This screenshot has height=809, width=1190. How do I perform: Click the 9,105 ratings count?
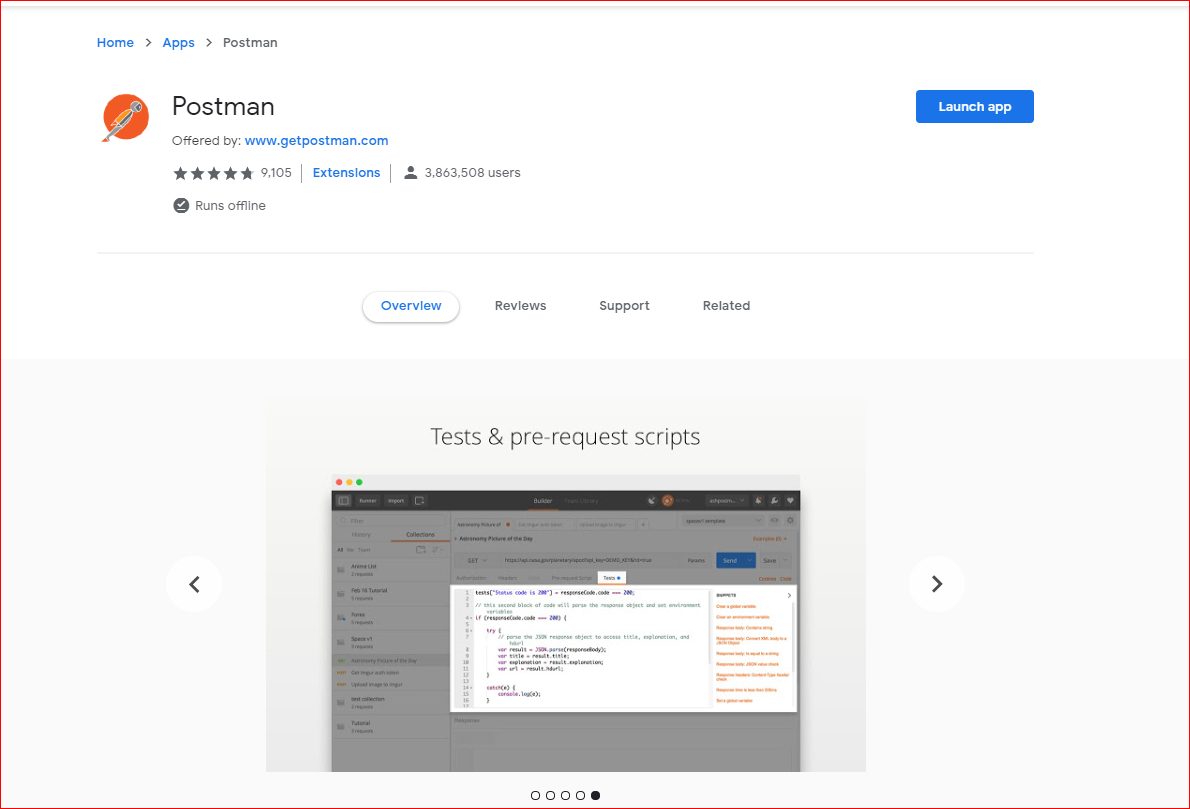[276, 173]
